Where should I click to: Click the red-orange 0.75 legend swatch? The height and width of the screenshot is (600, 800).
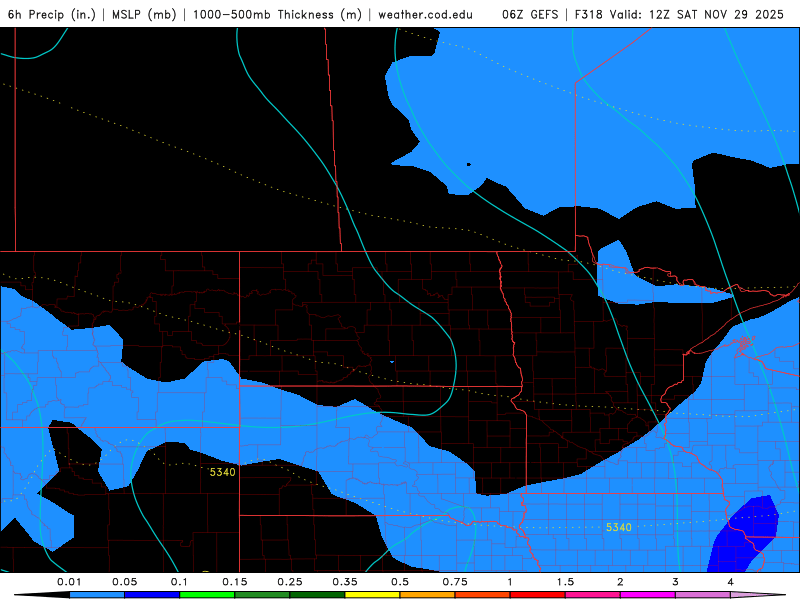tap(483, 595)
